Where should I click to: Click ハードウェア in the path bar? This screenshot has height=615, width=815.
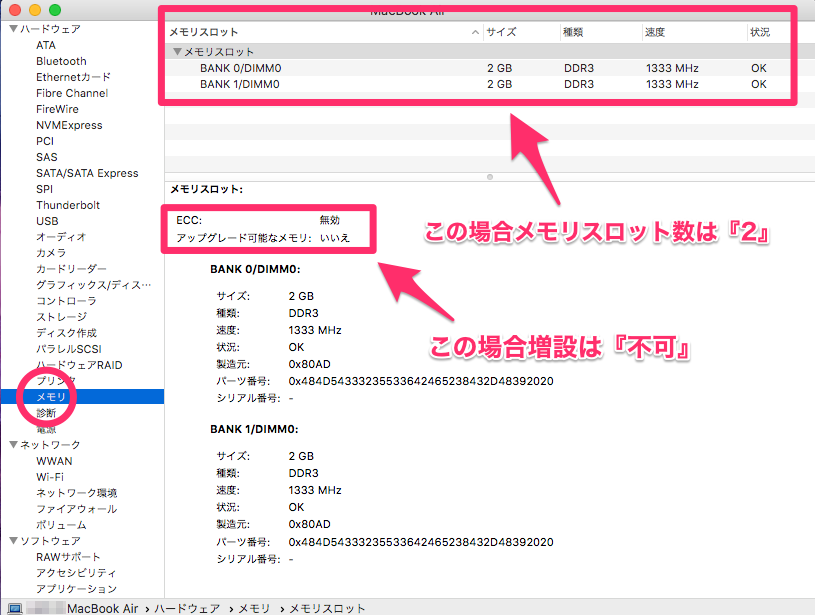[187, 608]
